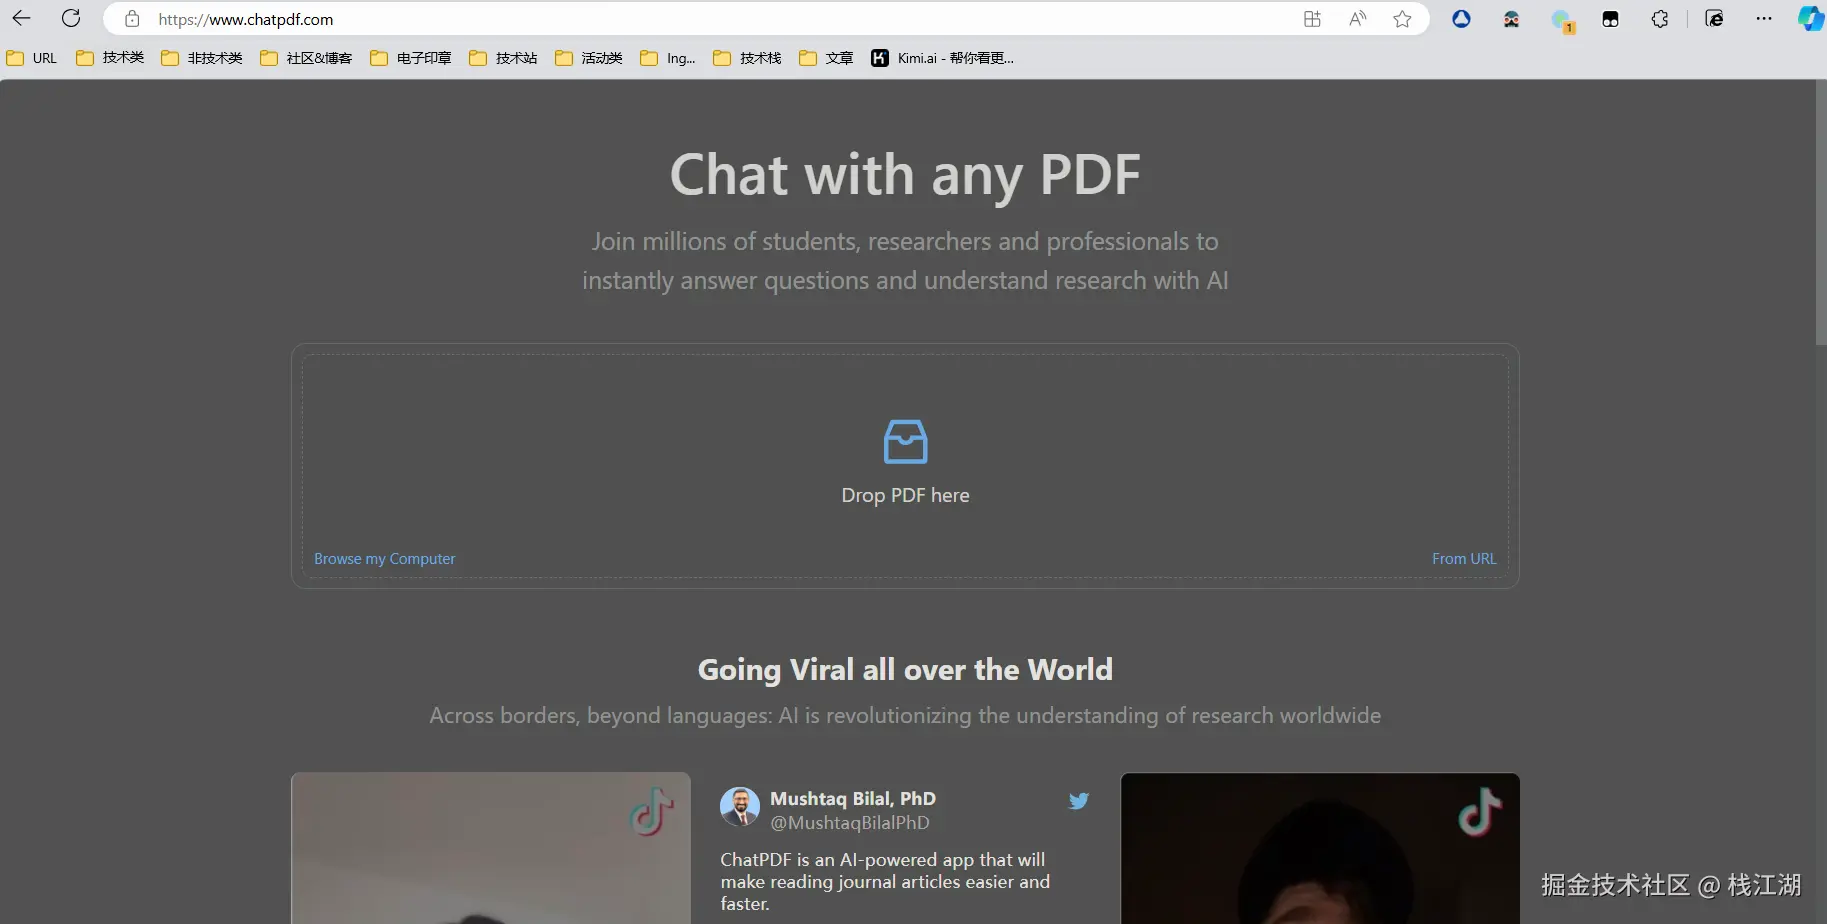
Task: Click the page's vertical scrollbar thumb
Action: (1821, 213)
